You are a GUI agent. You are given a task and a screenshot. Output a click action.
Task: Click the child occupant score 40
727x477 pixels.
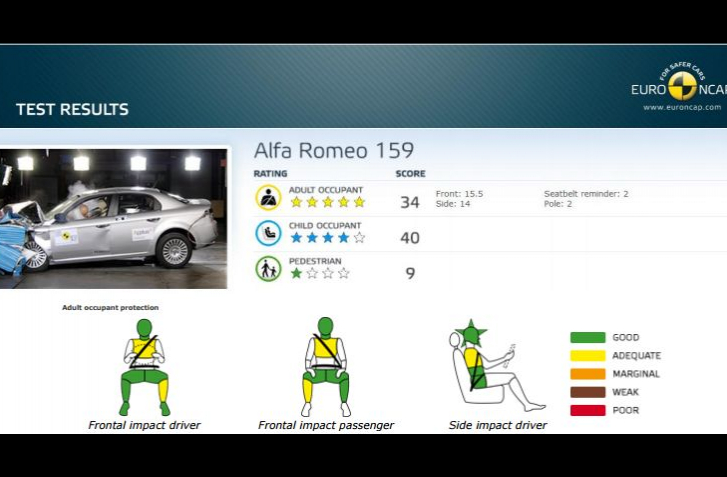(410, 238)
